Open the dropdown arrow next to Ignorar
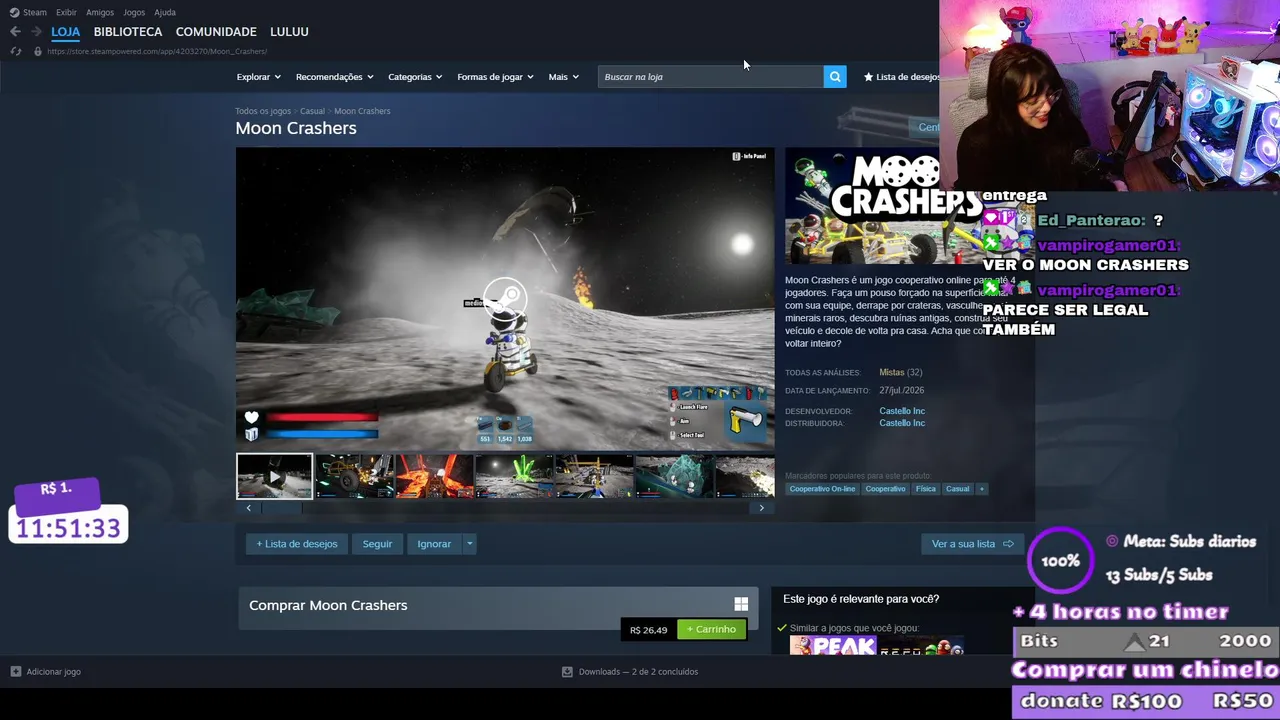 pyautogui.click(x=469, y=544)
